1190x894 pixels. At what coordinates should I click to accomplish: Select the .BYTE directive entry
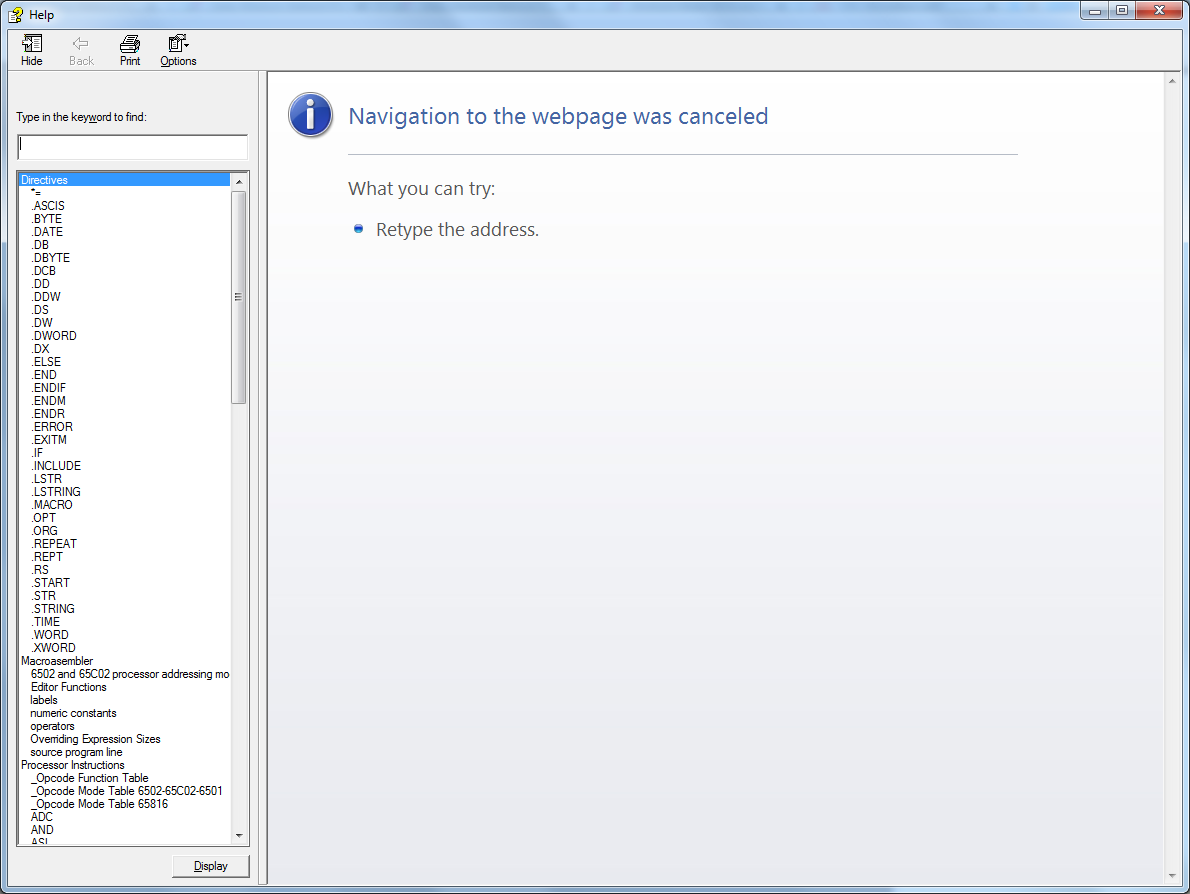click(x=47, y=219)
